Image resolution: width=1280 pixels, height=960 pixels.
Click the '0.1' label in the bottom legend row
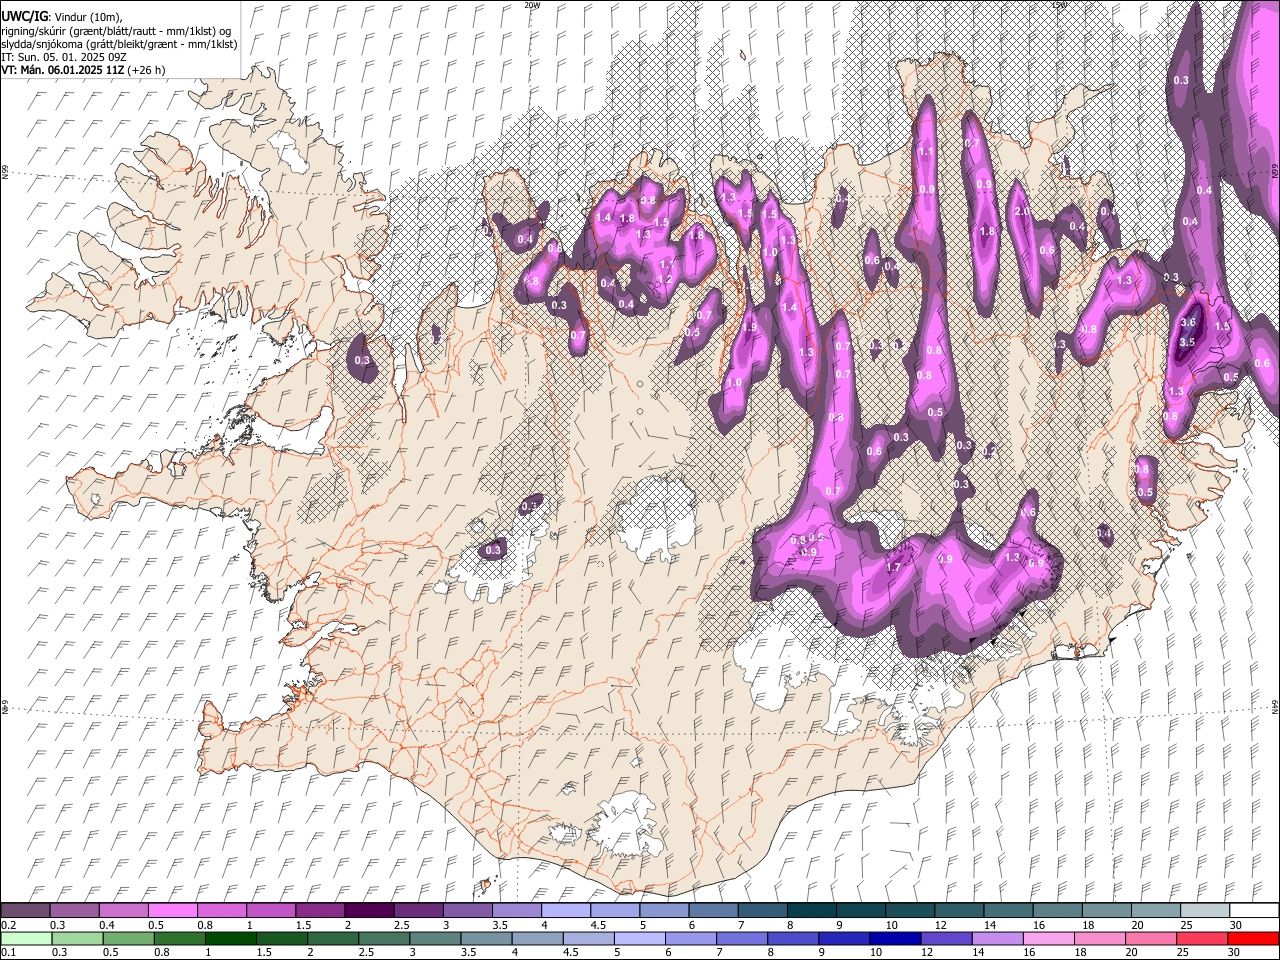tap(8, 952)
